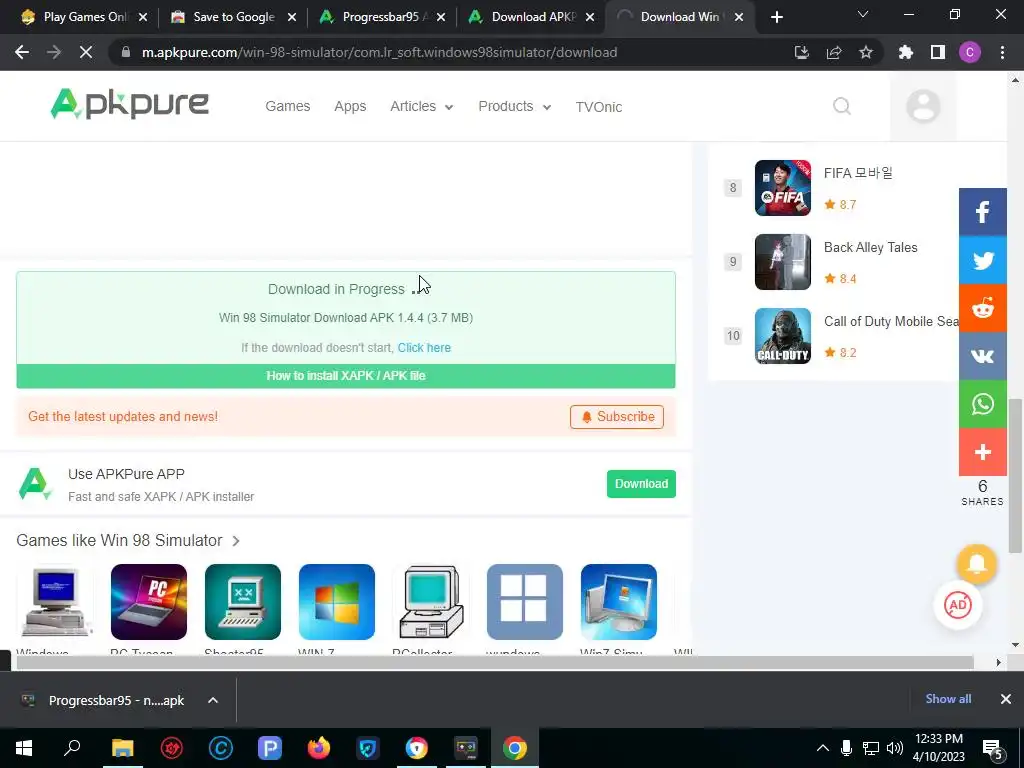Click the APKPure logo
This screenshot has height=768, width=1024.
(x=129, y=104)
